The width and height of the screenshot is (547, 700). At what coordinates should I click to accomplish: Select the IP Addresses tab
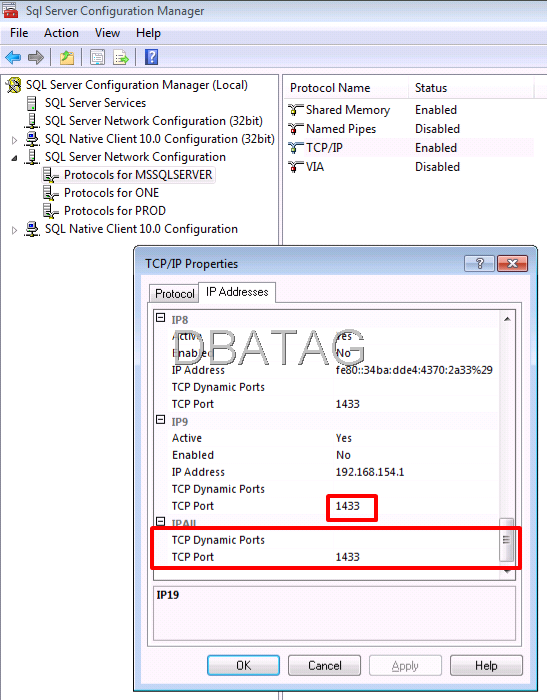pyautogui.click(x=237, y=292)
